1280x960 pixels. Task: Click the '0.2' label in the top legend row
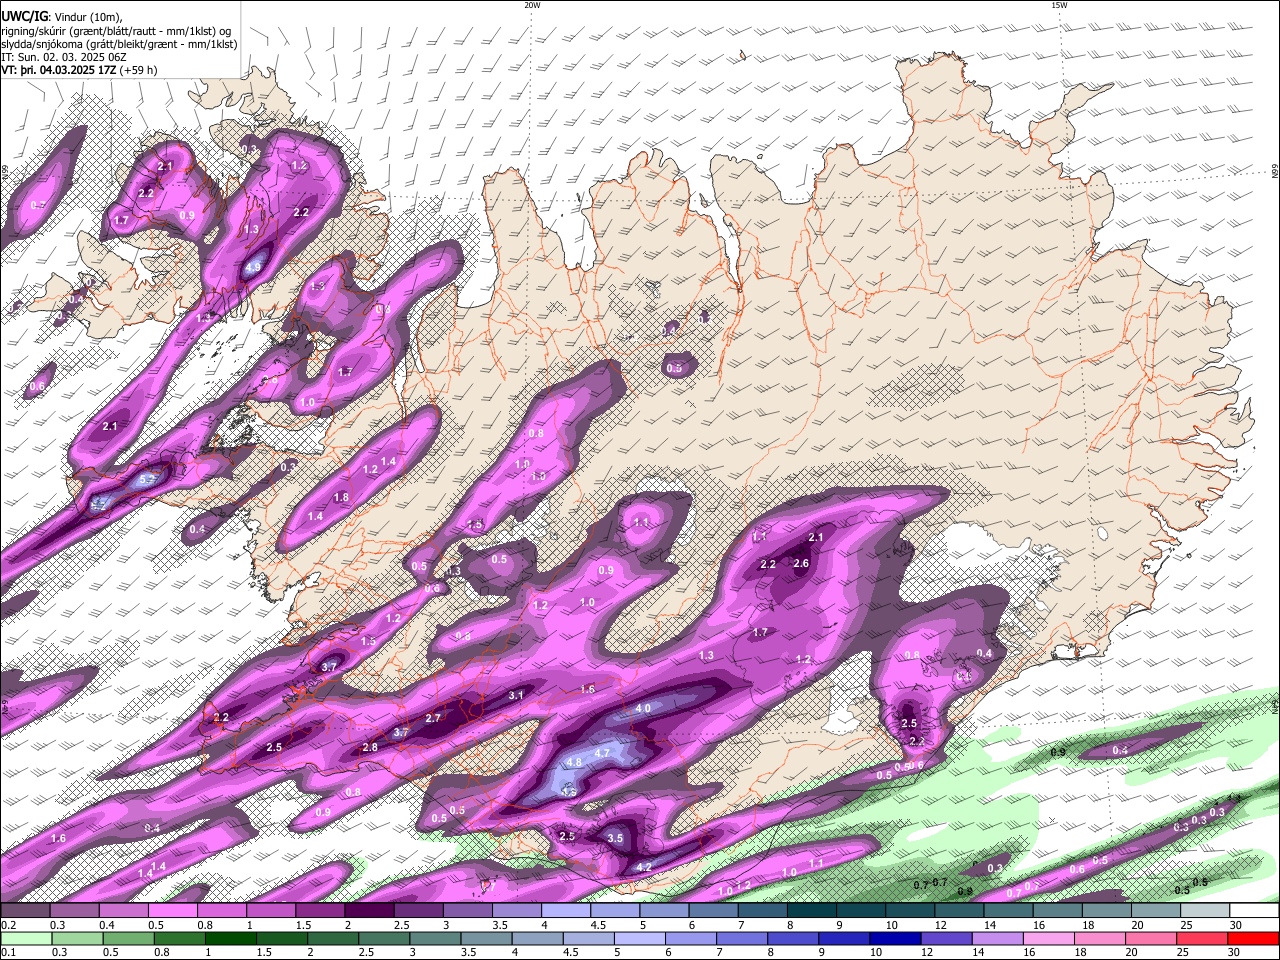pyautogui.click(x=9, y=925)
